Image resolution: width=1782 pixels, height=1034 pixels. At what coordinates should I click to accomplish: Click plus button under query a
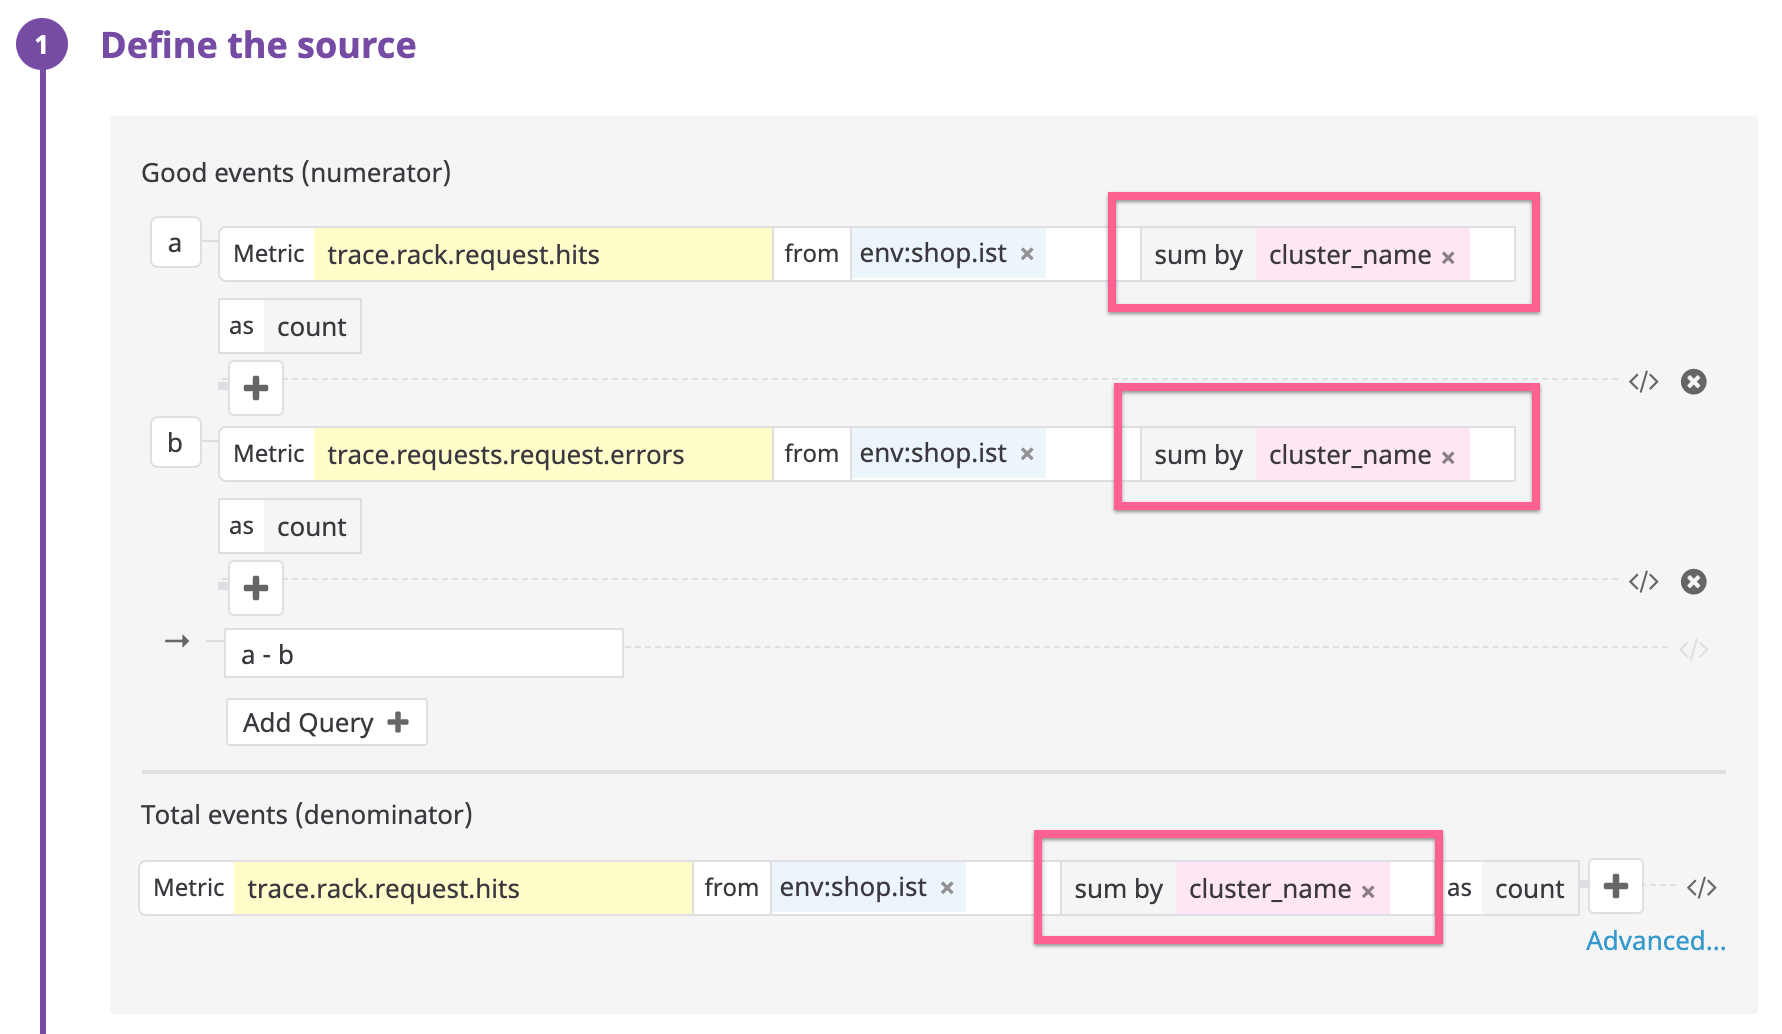pyautogui.click(x=256, y=388)
